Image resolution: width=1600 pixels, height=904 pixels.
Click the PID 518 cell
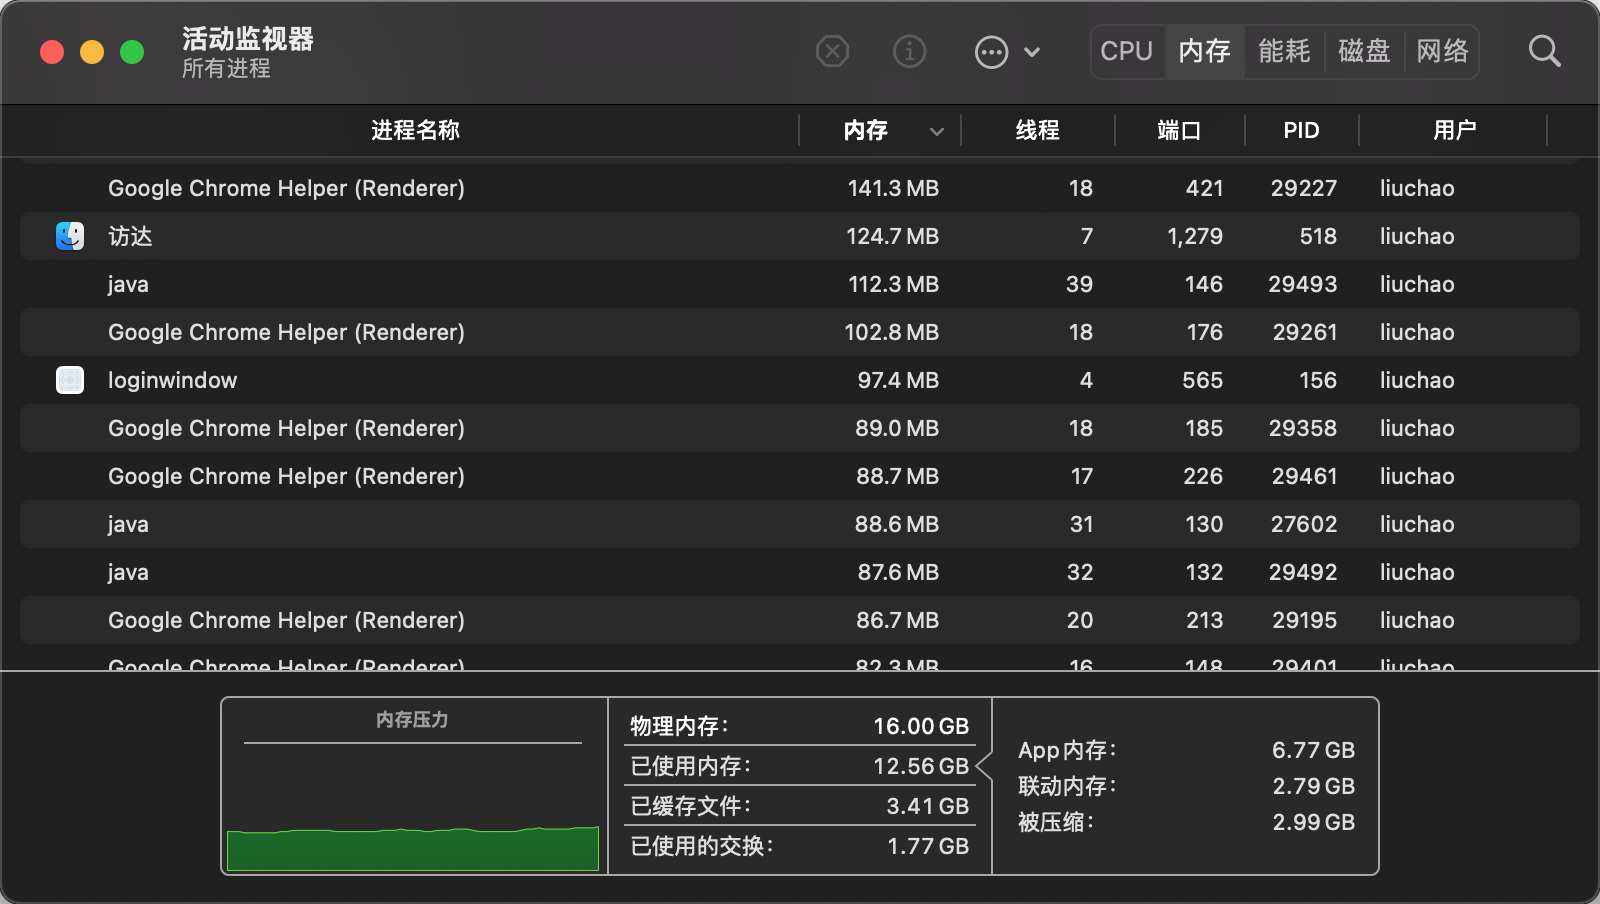click(x=1318, y=236)
